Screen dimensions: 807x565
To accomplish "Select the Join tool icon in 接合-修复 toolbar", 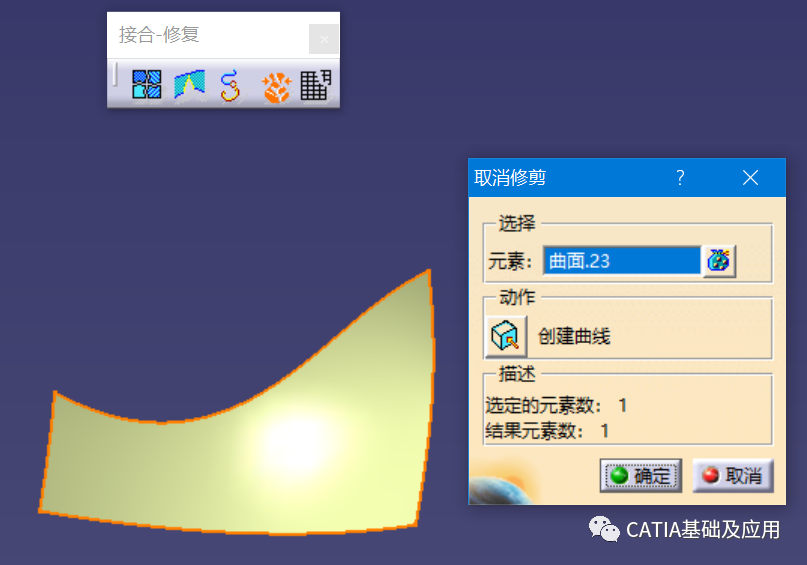I will [147, 84].
